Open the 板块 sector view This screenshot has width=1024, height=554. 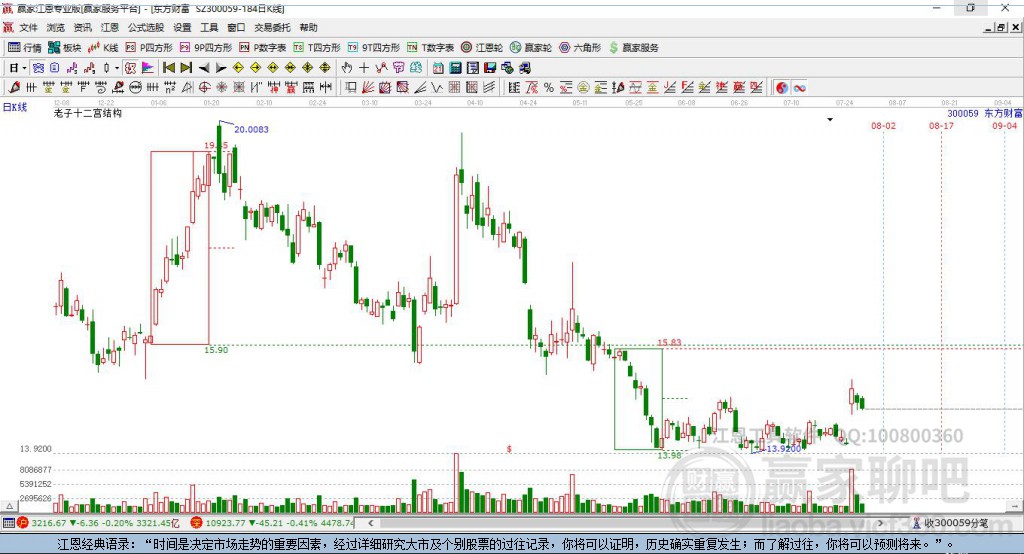[64, 48]
